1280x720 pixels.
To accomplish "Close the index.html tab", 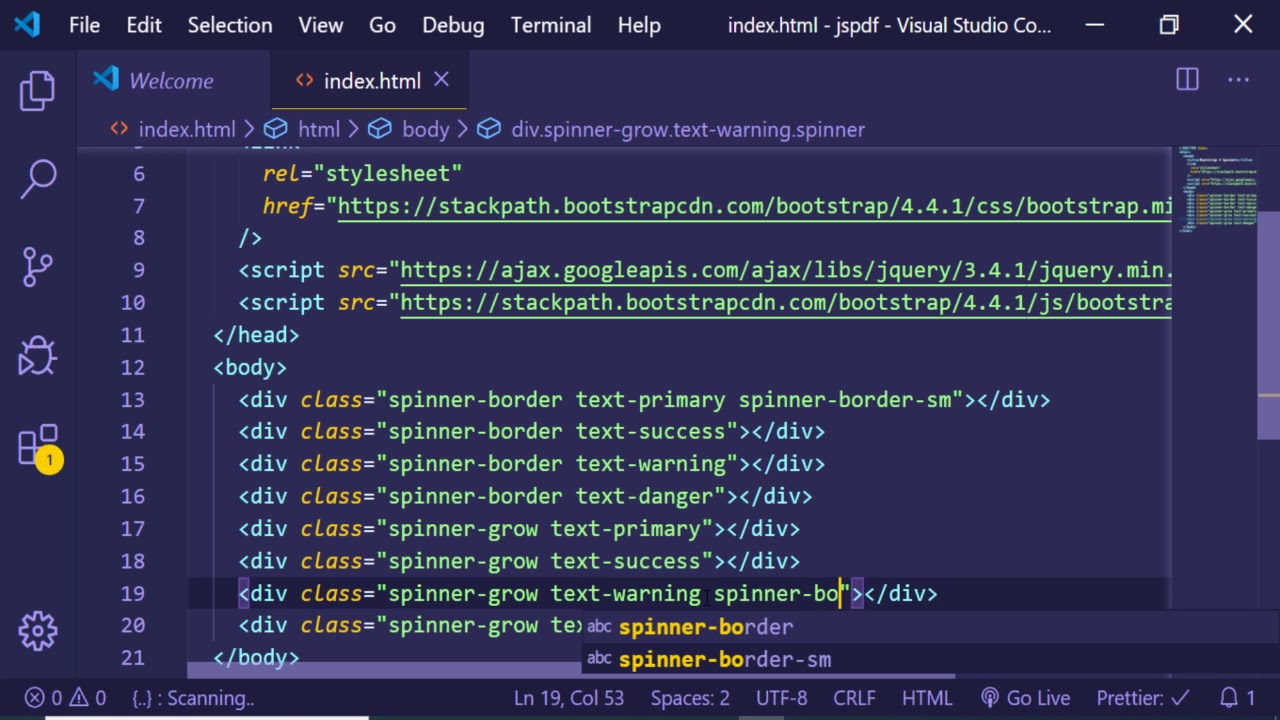I will click(441, 80).
